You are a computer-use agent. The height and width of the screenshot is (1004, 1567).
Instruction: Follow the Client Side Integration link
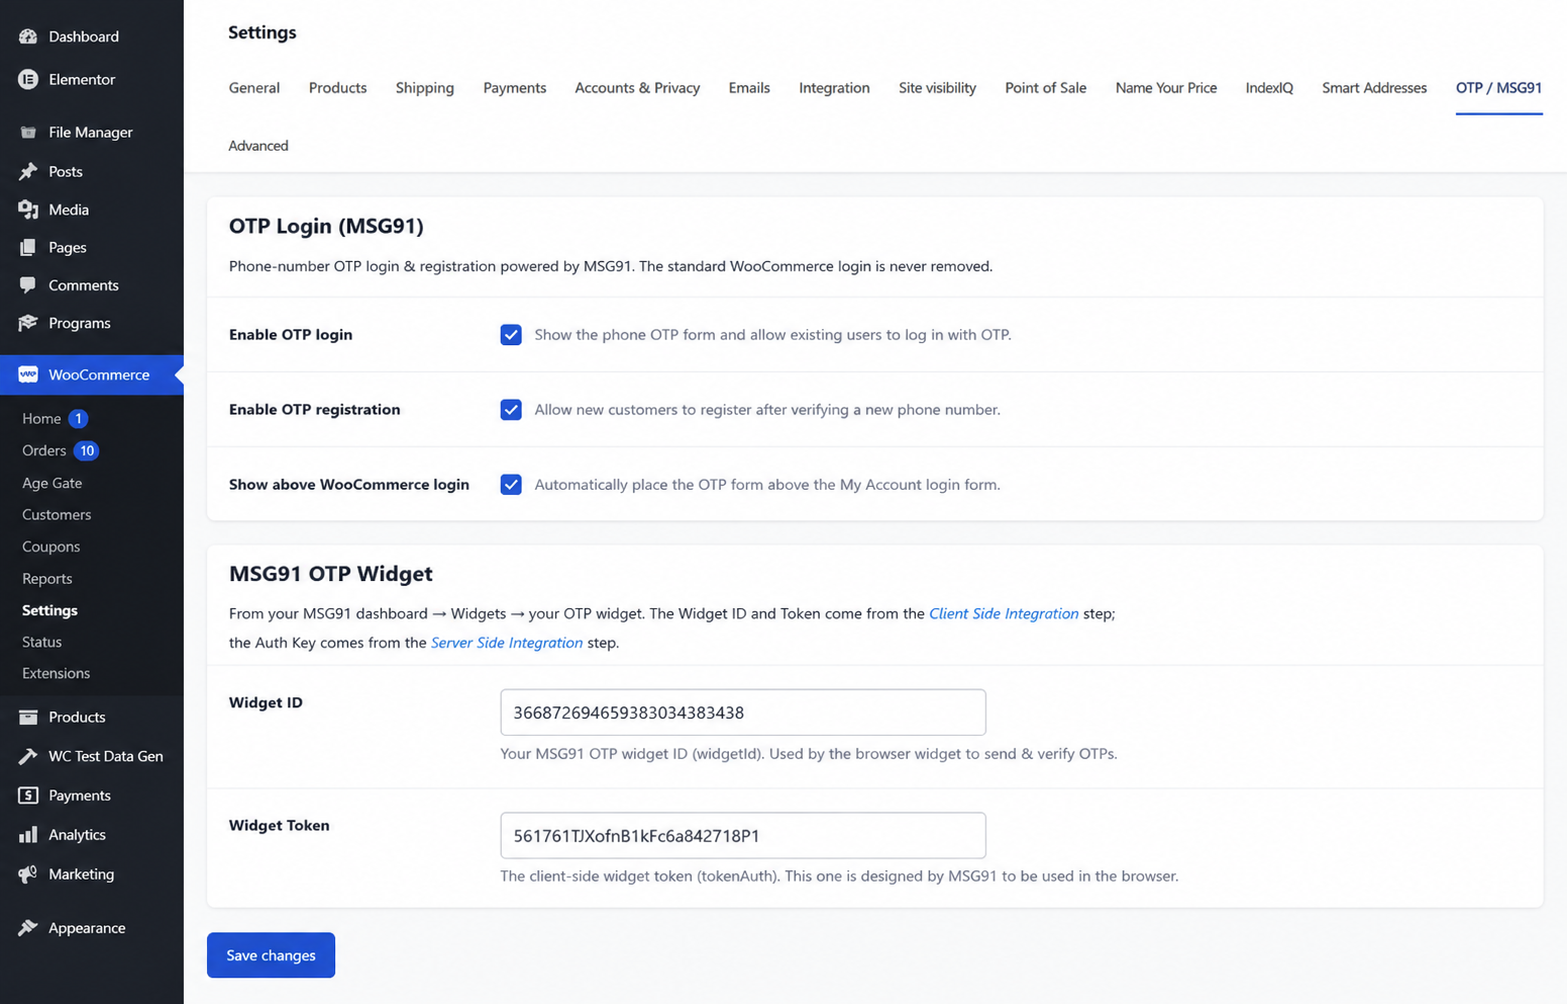tap(1004, 614)
